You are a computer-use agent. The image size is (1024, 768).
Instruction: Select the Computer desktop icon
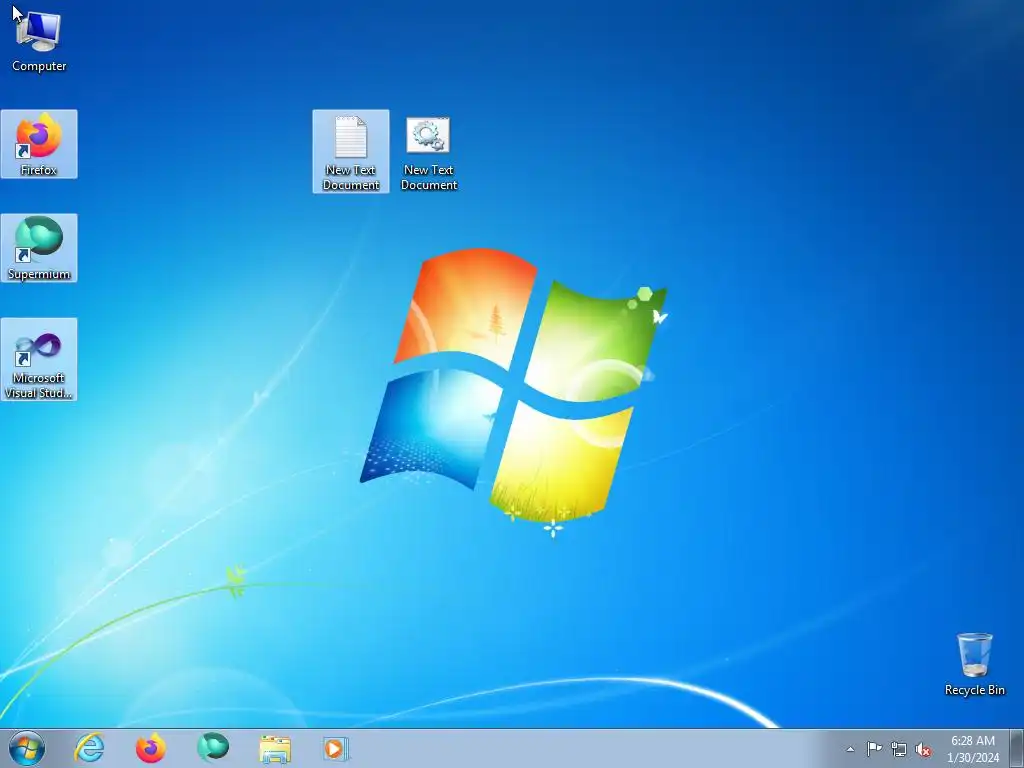click(39, 40)
